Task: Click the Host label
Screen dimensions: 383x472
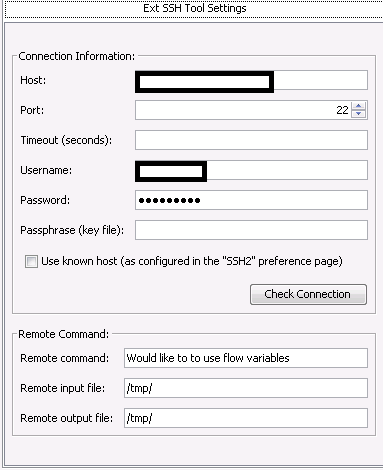Action: [33, 80]
